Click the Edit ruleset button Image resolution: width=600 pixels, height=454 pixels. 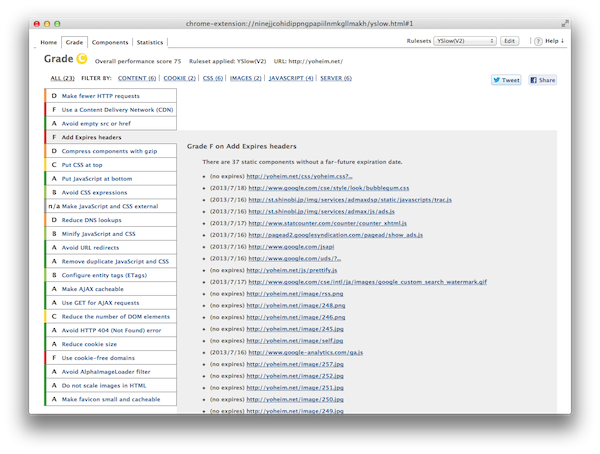(x=509, y=41)
